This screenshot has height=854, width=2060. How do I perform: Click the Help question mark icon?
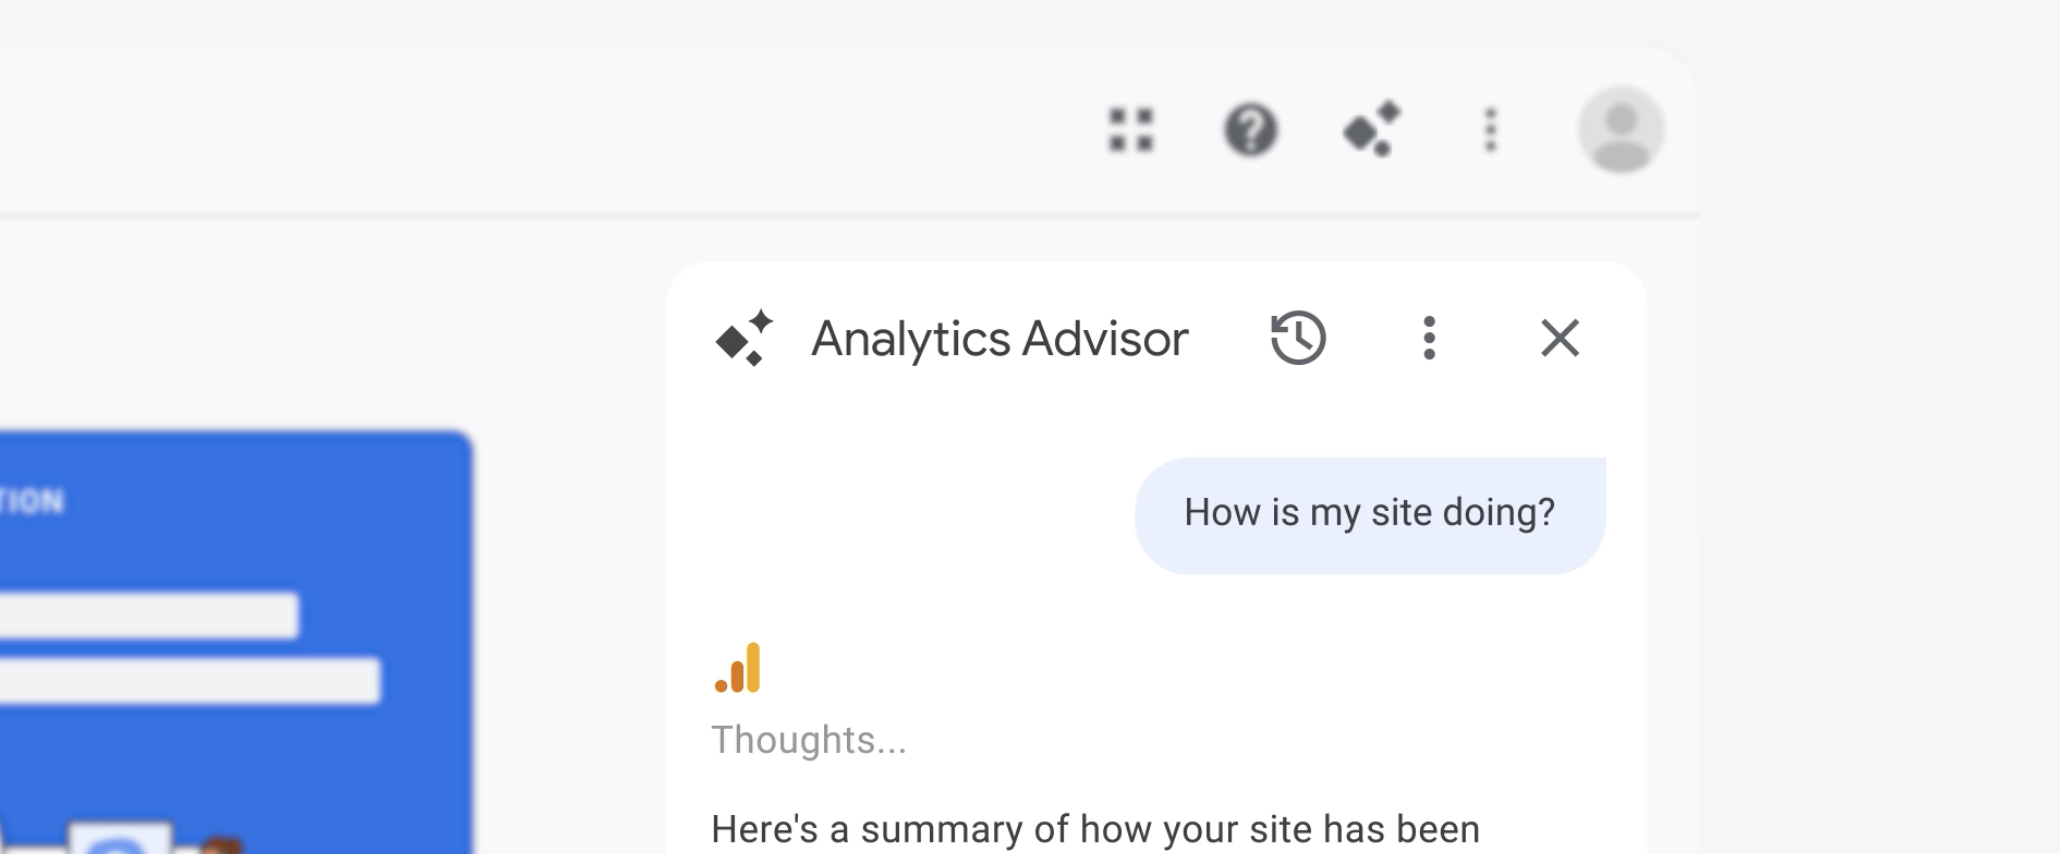[x=1250, y=131]
